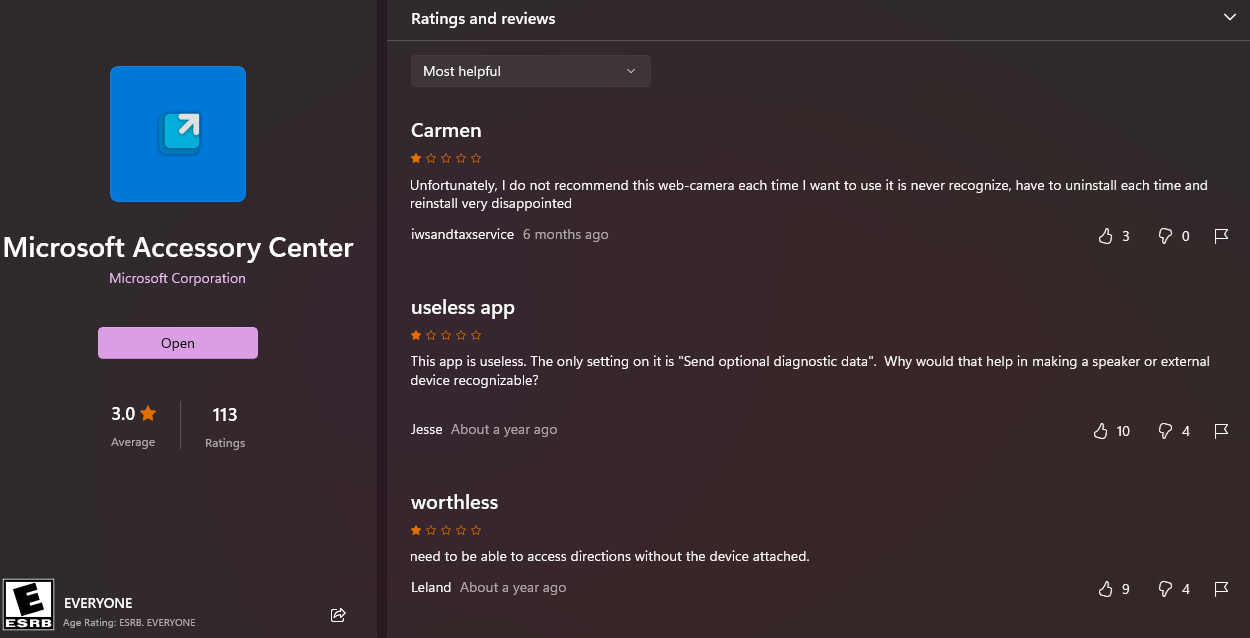Report the "worthless" review by Leland
This screenshot has width=1250, height=638.
point(1221,589)
